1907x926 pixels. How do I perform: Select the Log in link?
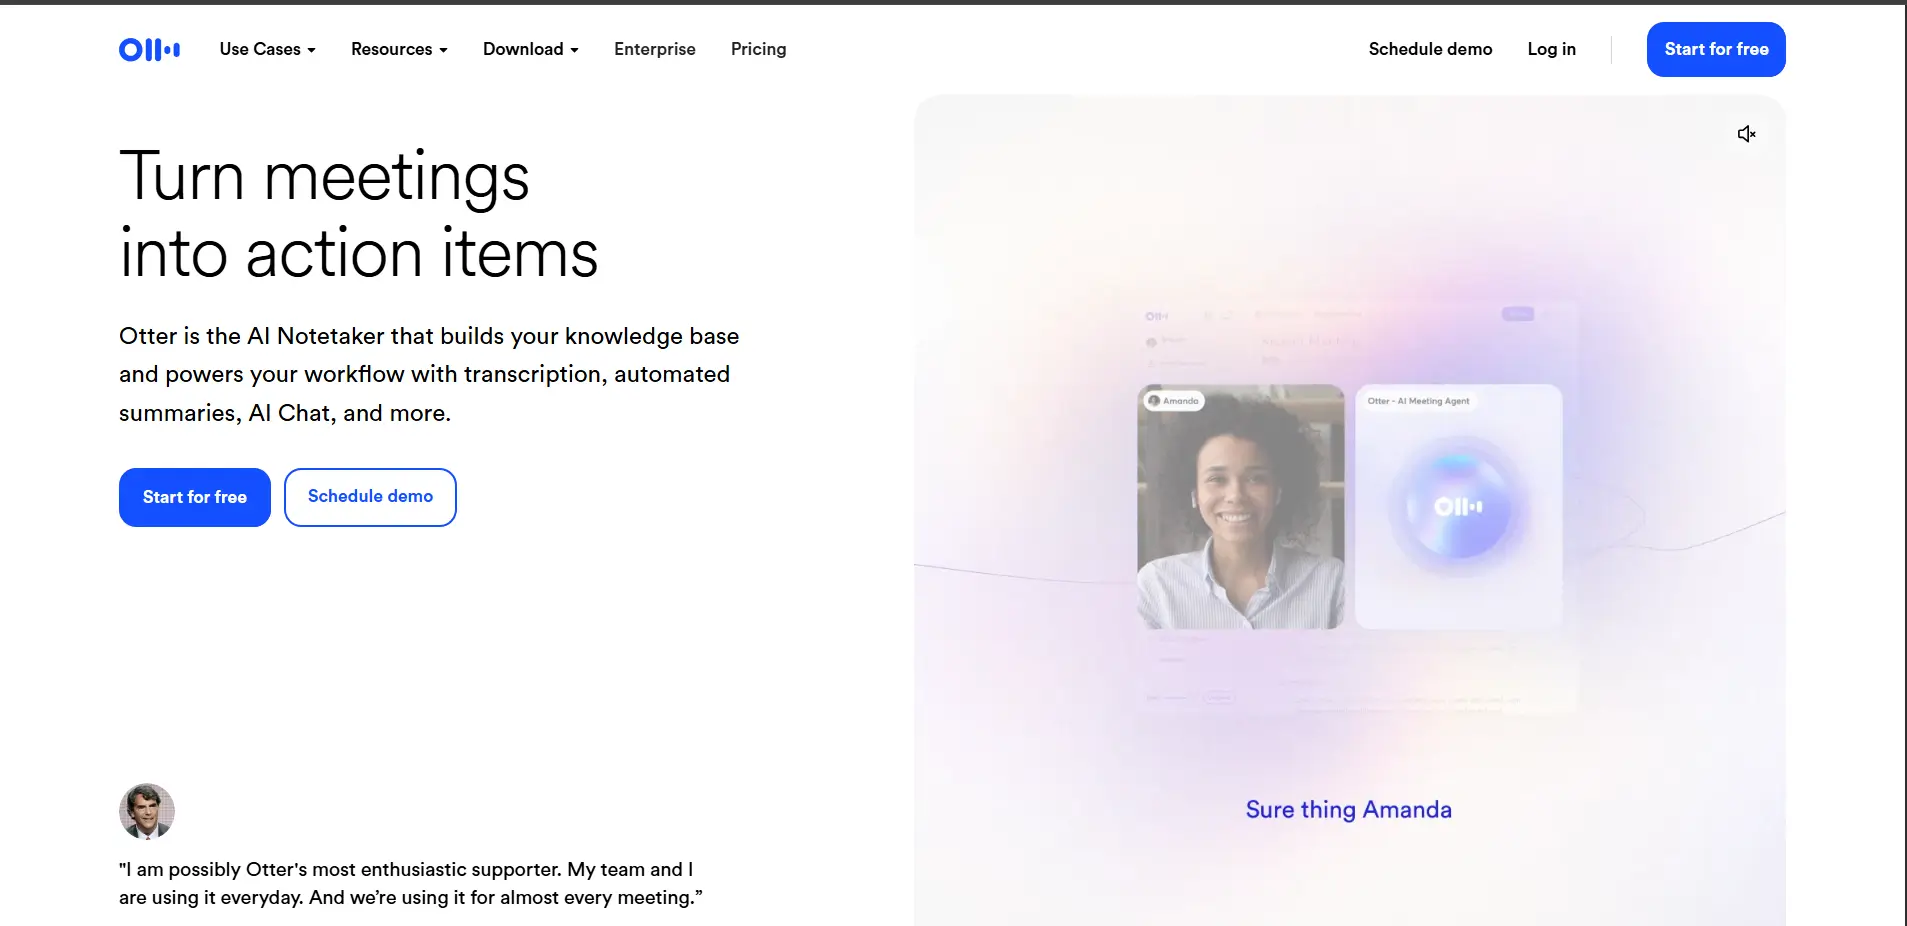tap(1551, 49)
